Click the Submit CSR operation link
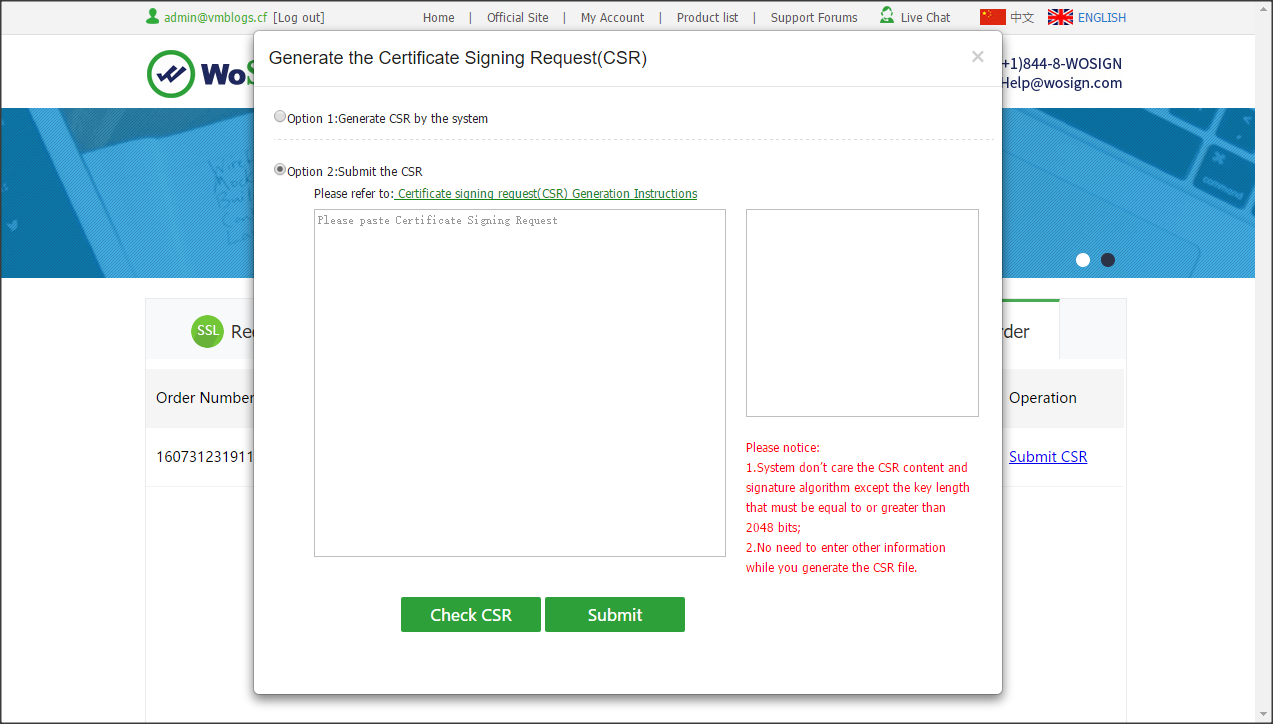The height and width of the screenshot is (724, 1273). pos(1047,457)
